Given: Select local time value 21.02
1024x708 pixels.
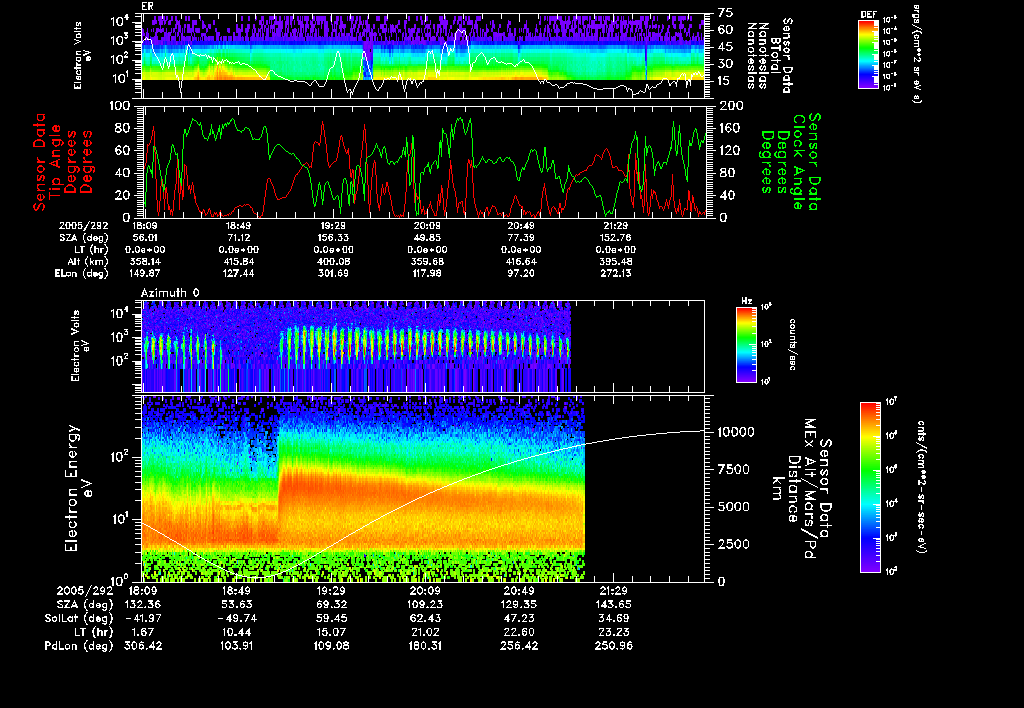Looking at the screenshot, I should coord(425,632).
